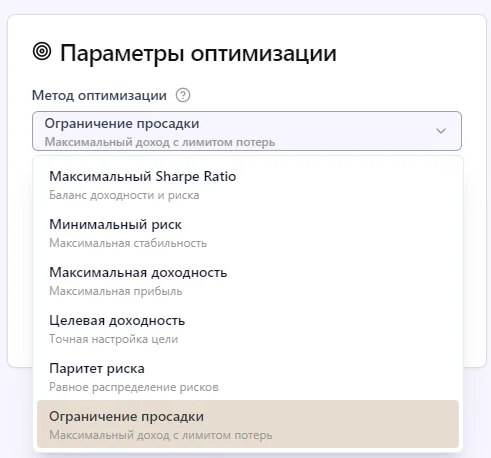Click the Максимальная стабильность subtitle
Screen dimensions: 491x458
(128, 243)
